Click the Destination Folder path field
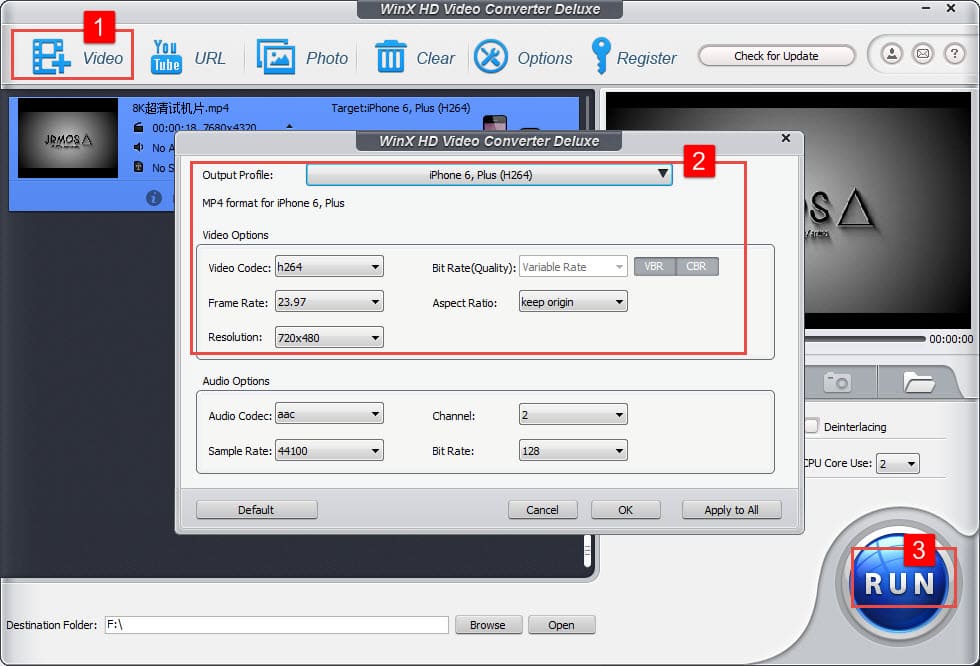This screenshot has height=666, width=980. [x=275, y=625]
